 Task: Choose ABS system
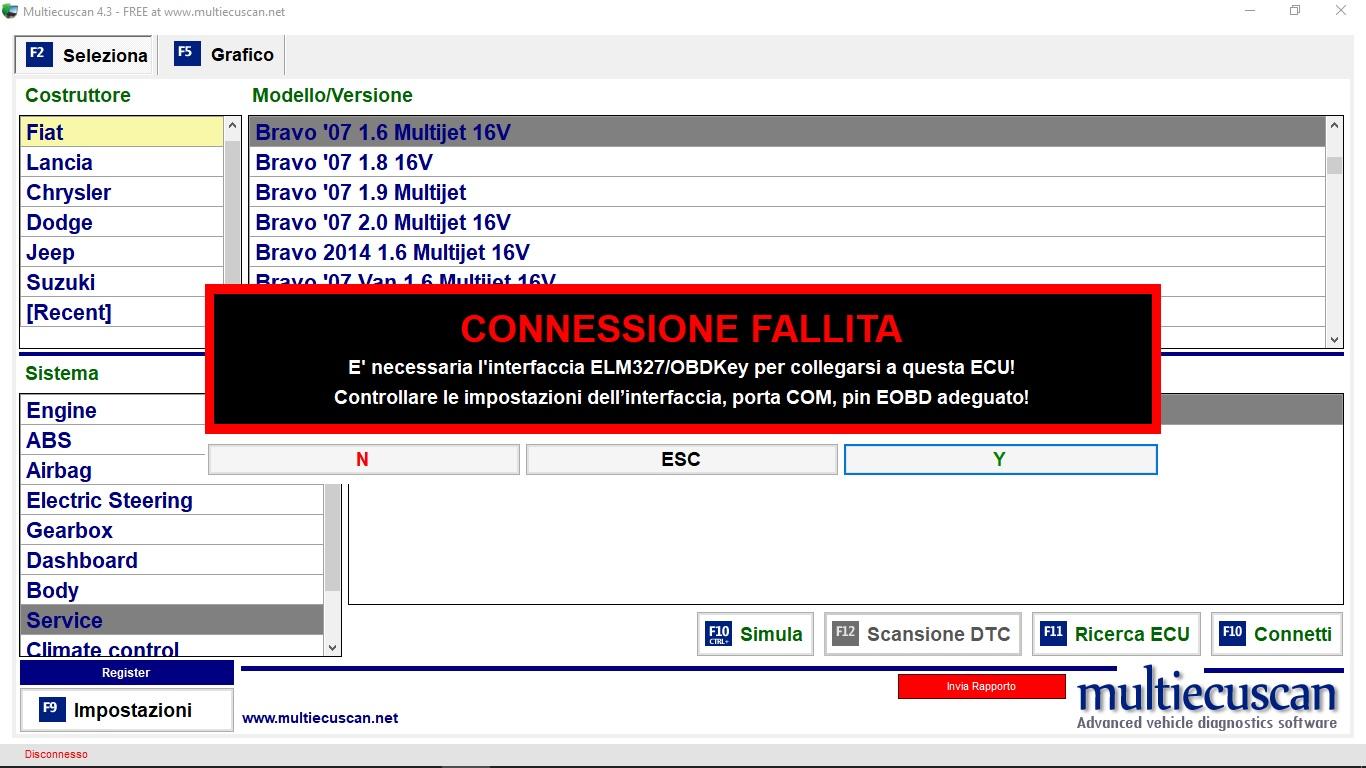pos(113,440)
